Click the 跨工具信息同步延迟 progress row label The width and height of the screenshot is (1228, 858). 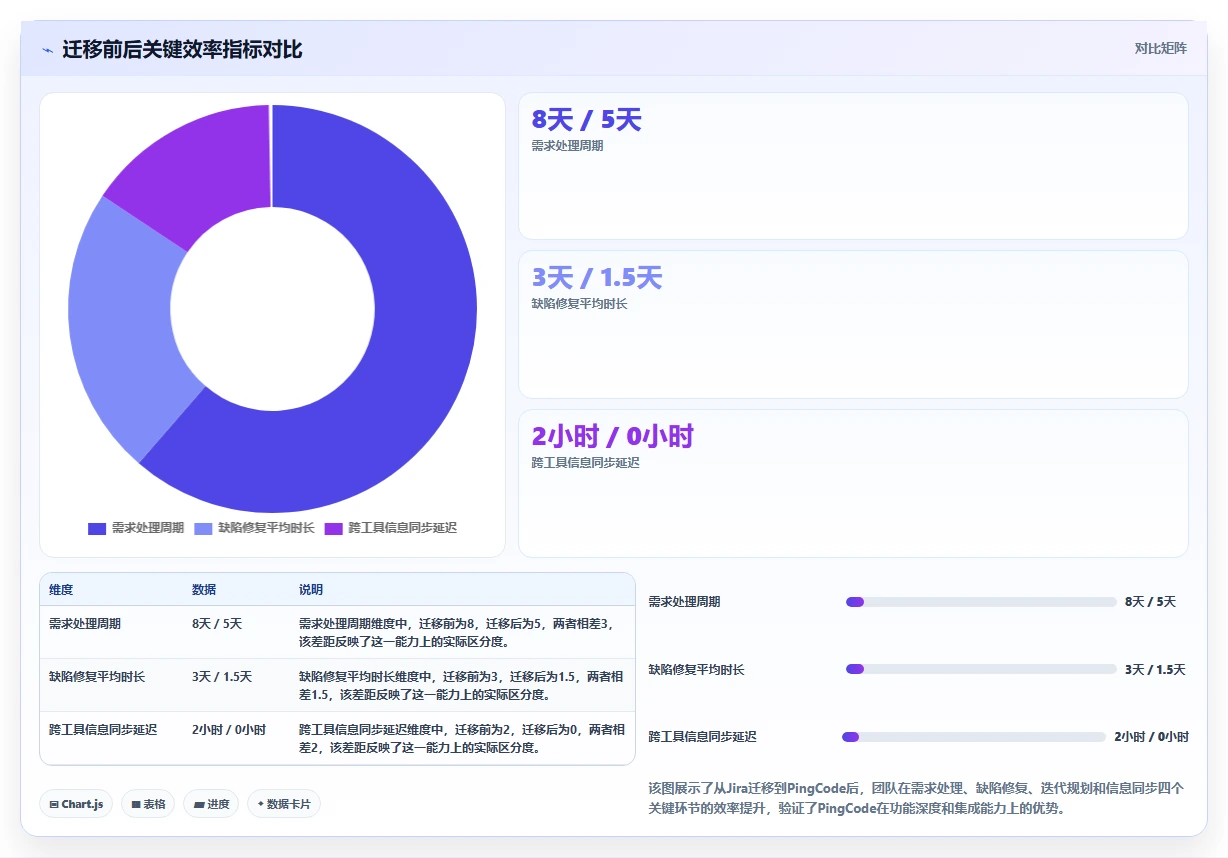pos(702,737)
